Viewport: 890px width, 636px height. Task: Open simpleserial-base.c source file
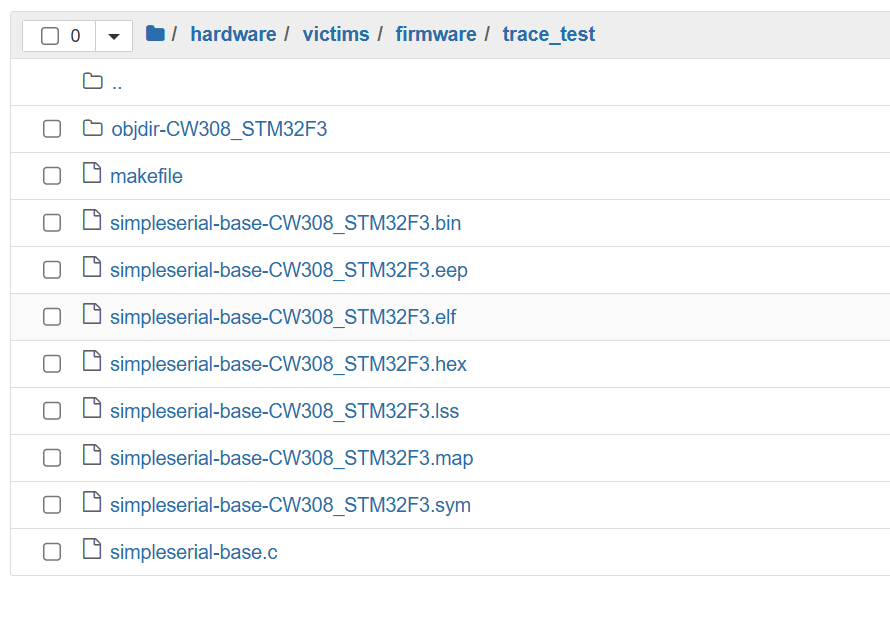click(x=194, y=553)
